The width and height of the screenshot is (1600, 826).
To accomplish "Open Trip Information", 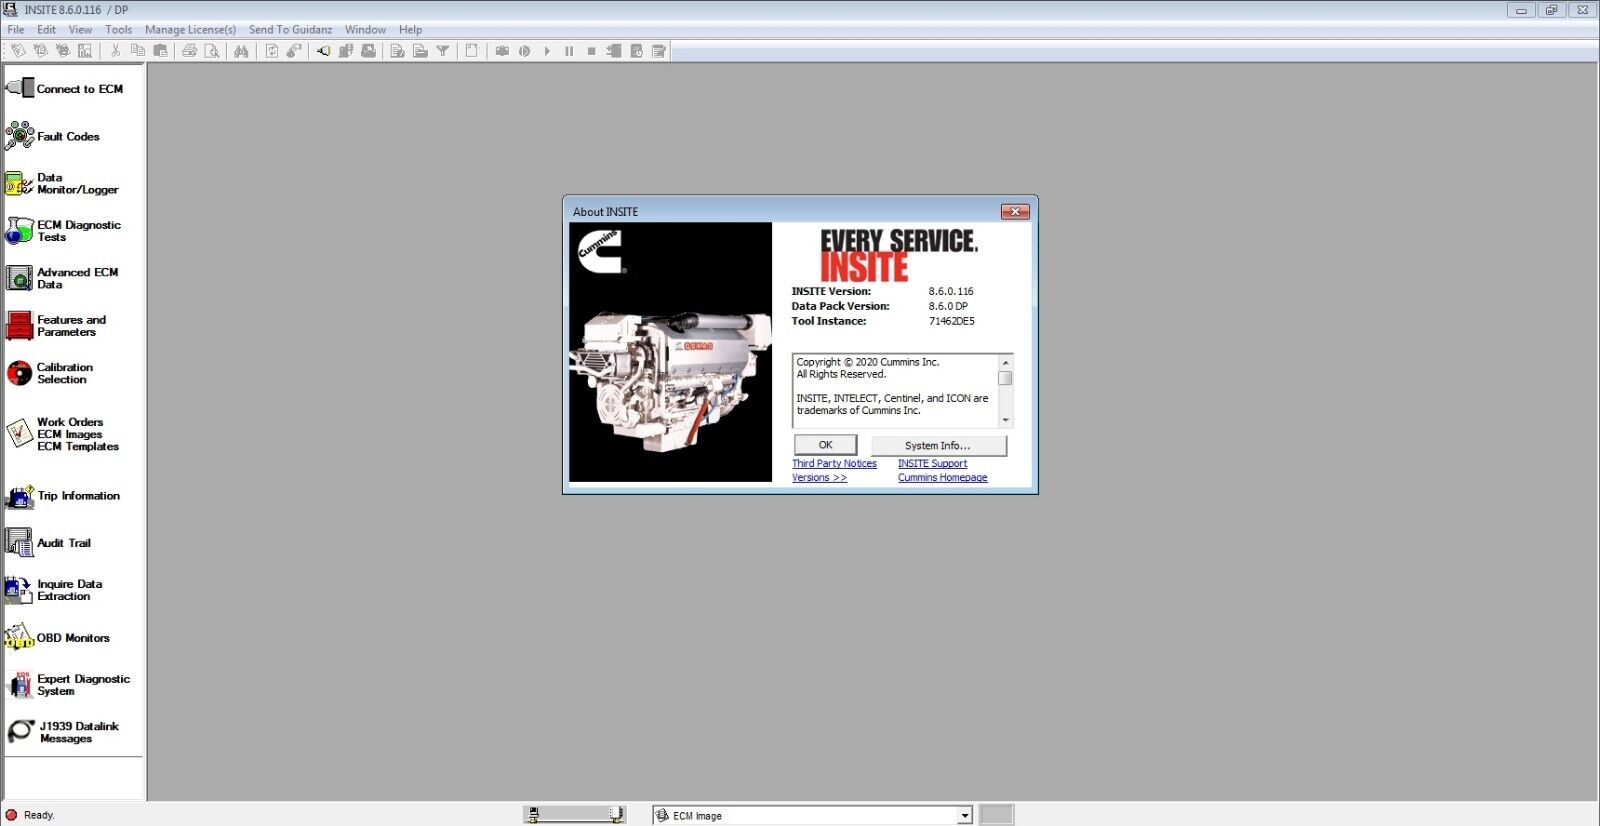I will point(64,496).
